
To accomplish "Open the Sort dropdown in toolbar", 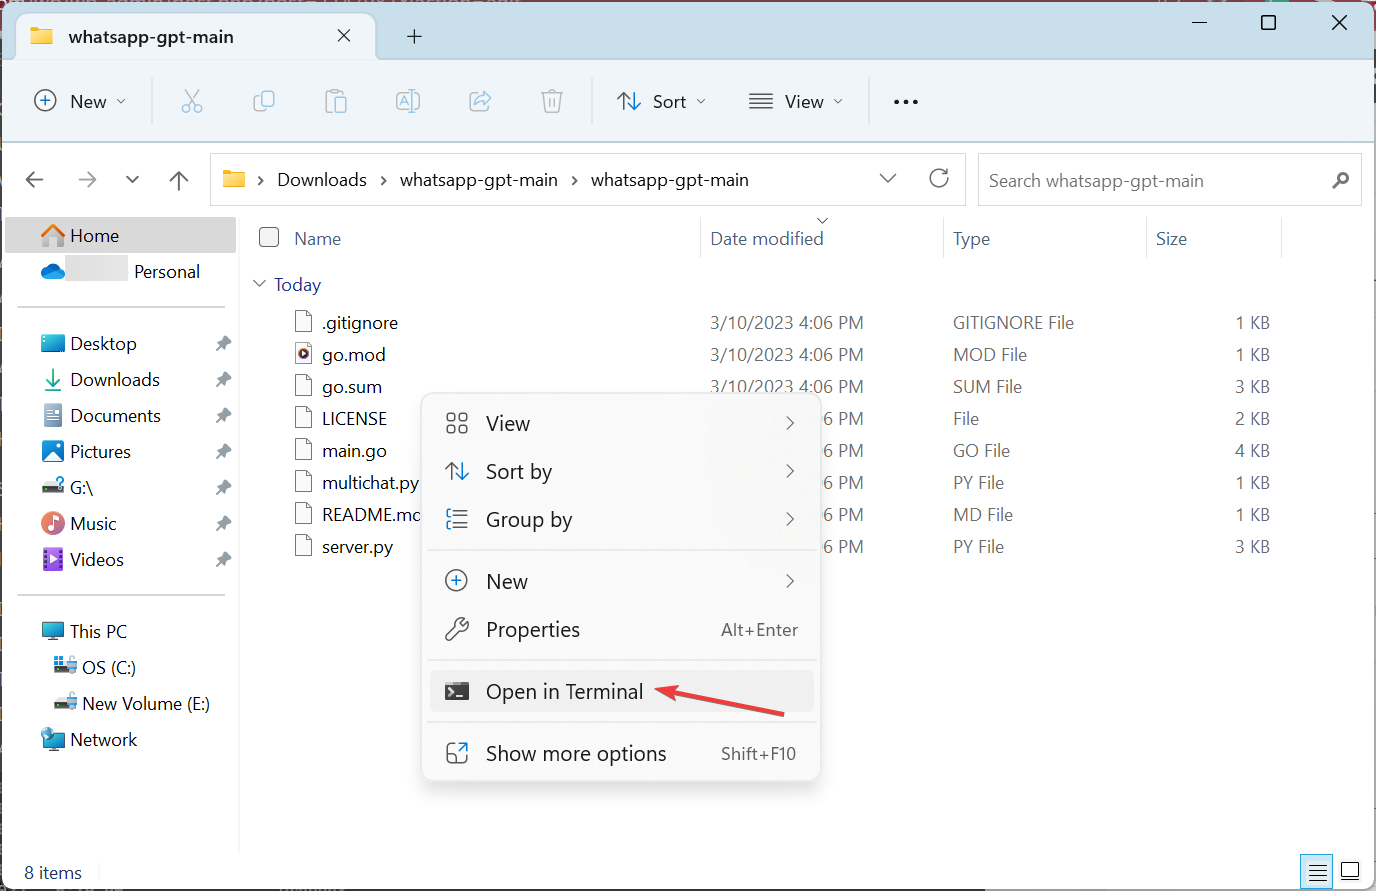I will [662, 102].
